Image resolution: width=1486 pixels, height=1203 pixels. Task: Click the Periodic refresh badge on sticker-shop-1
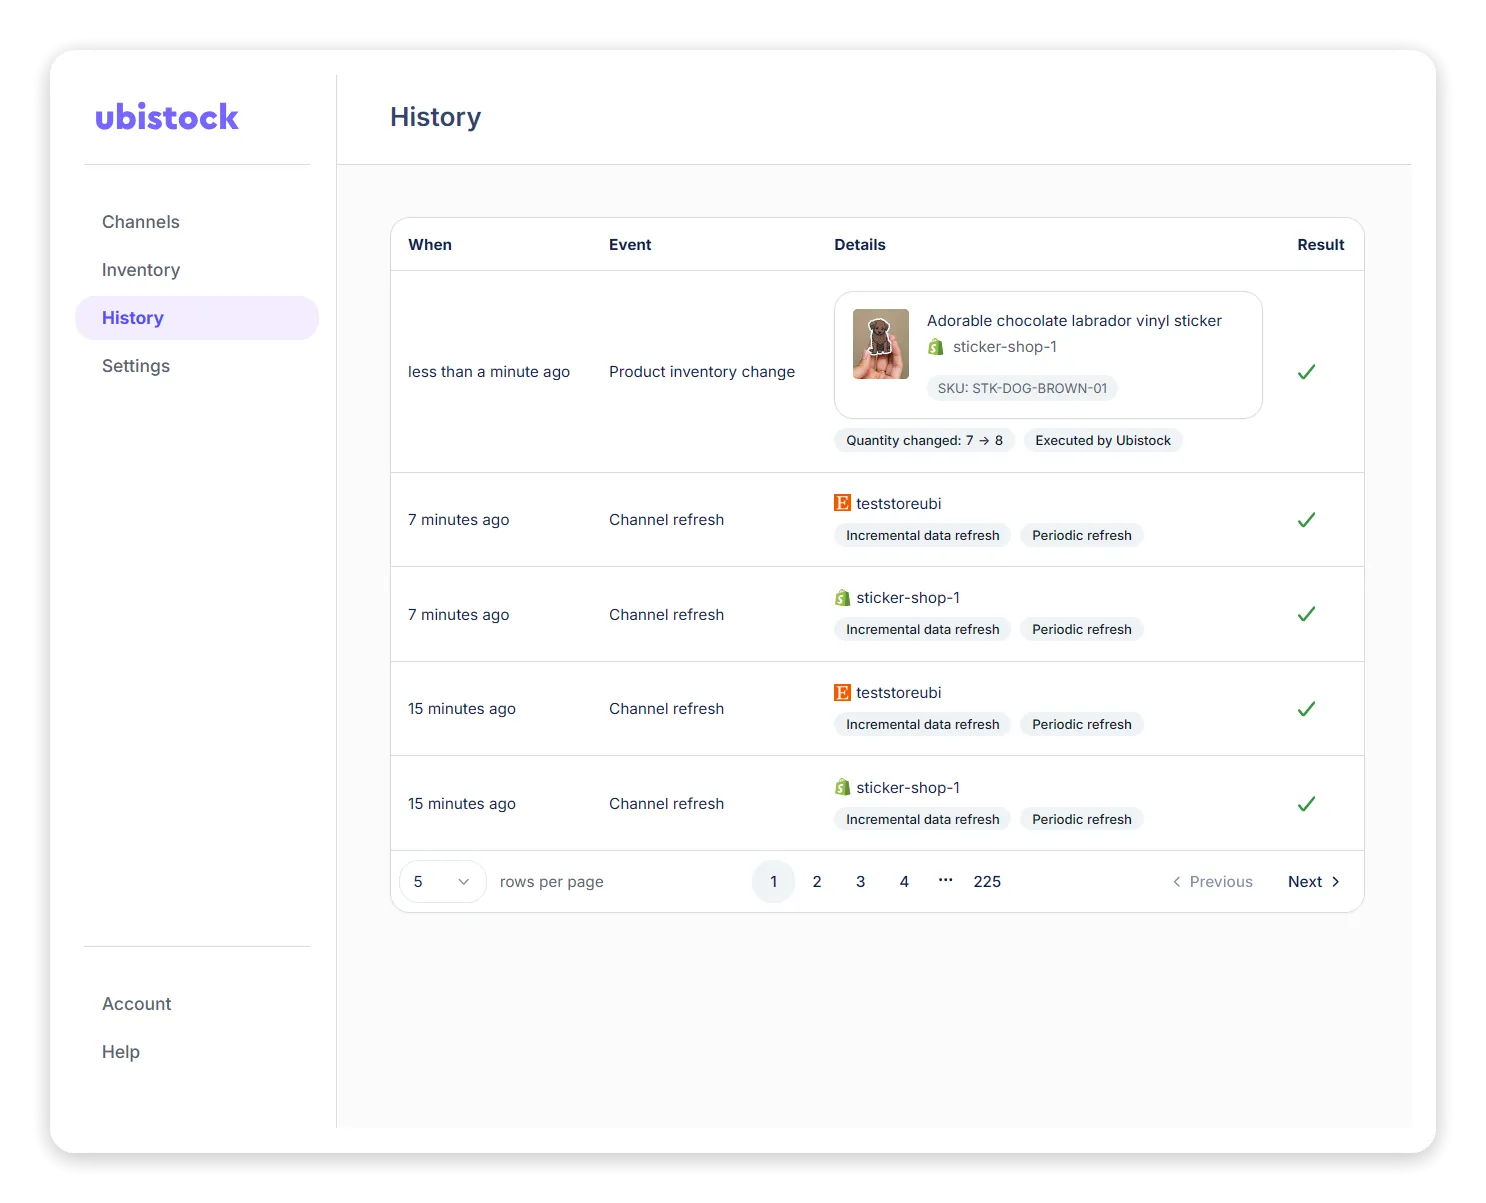[1081, 629]
